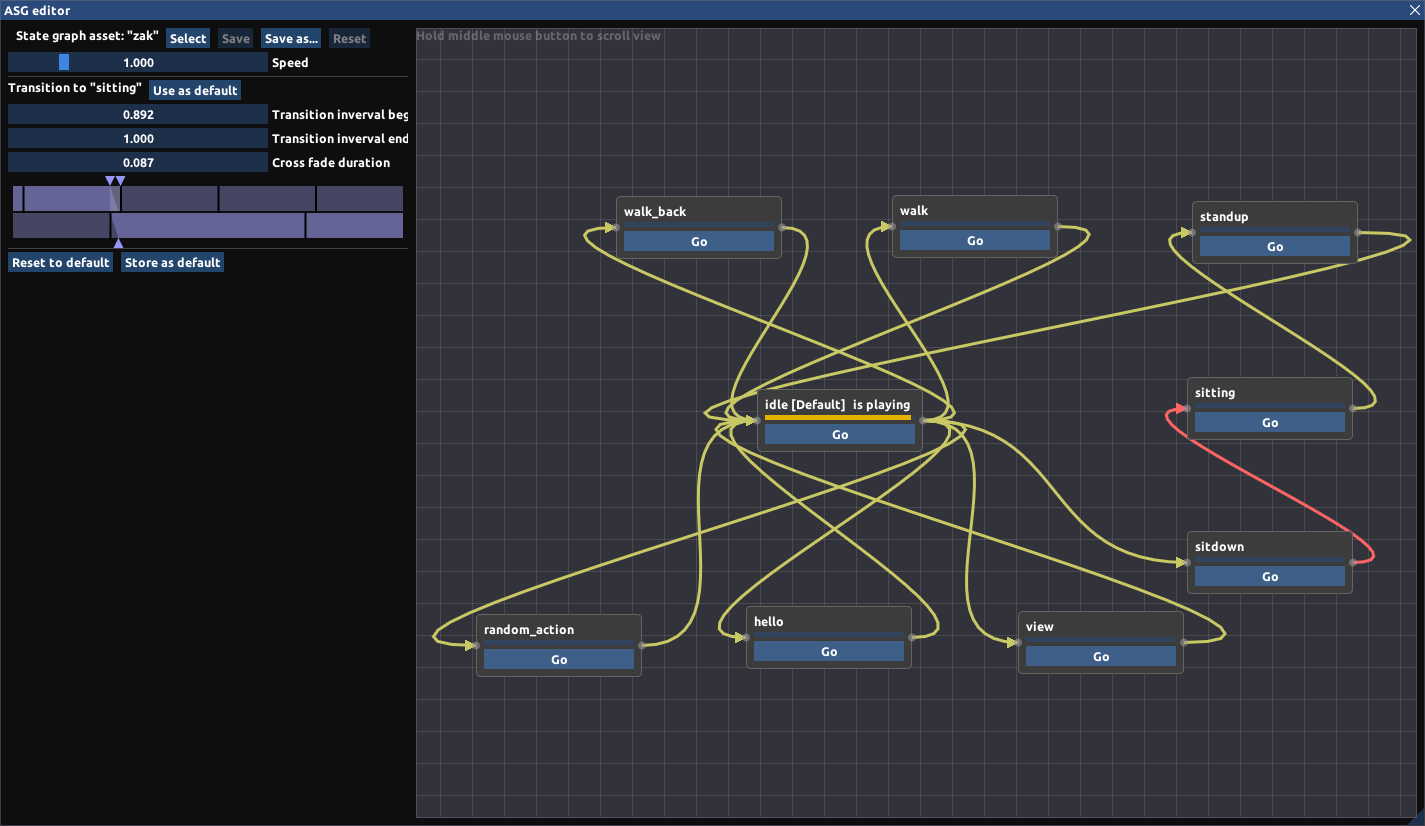This screenshot has width=1425, height=826.
Task: Click the orange playing progress bar on idle
Action: click(838, 417)
